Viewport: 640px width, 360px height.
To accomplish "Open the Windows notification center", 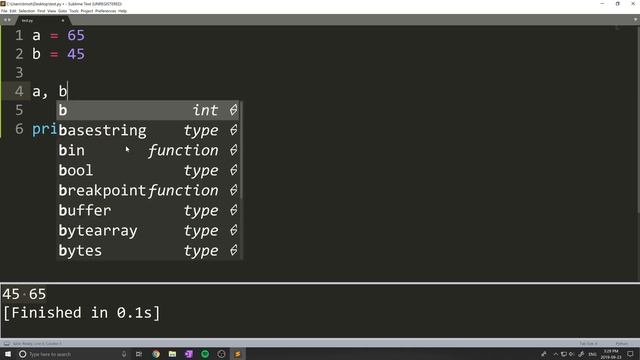I will click(x=631, y=354).
